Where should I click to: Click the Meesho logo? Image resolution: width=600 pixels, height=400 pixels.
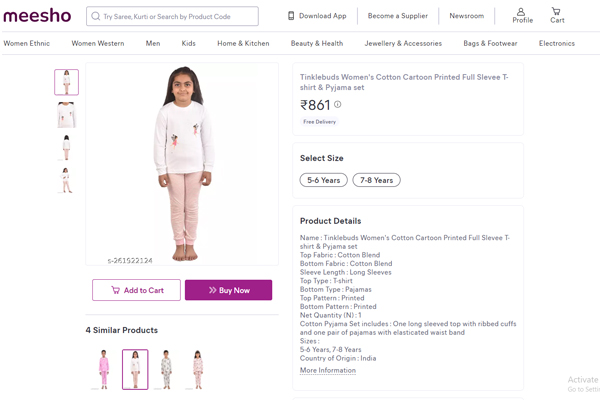click(39, 16)
